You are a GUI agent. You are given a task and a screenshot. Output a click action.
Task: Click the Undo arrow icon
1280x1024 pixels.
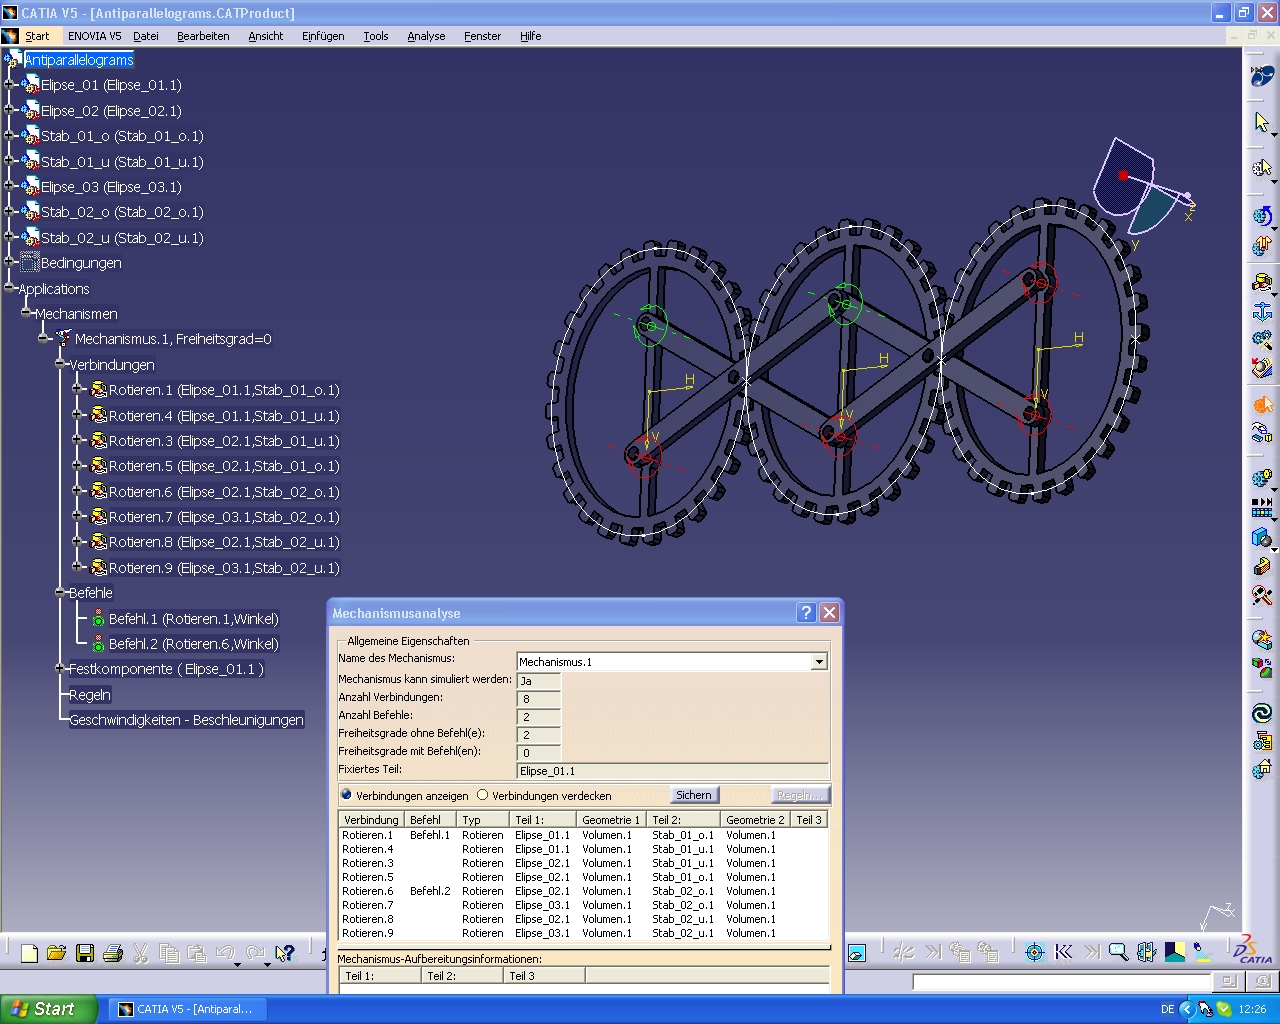click(x=225, y=953)
